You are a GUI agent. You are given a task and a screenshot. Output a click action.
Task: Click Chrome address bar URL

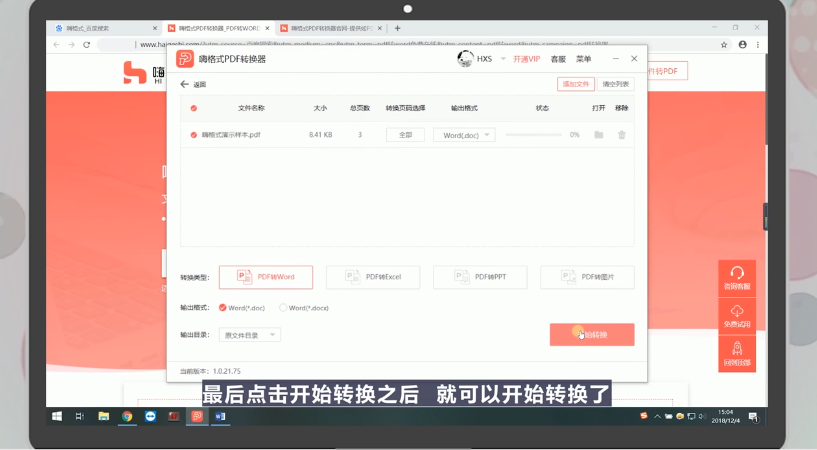click(x=374, y=45)
